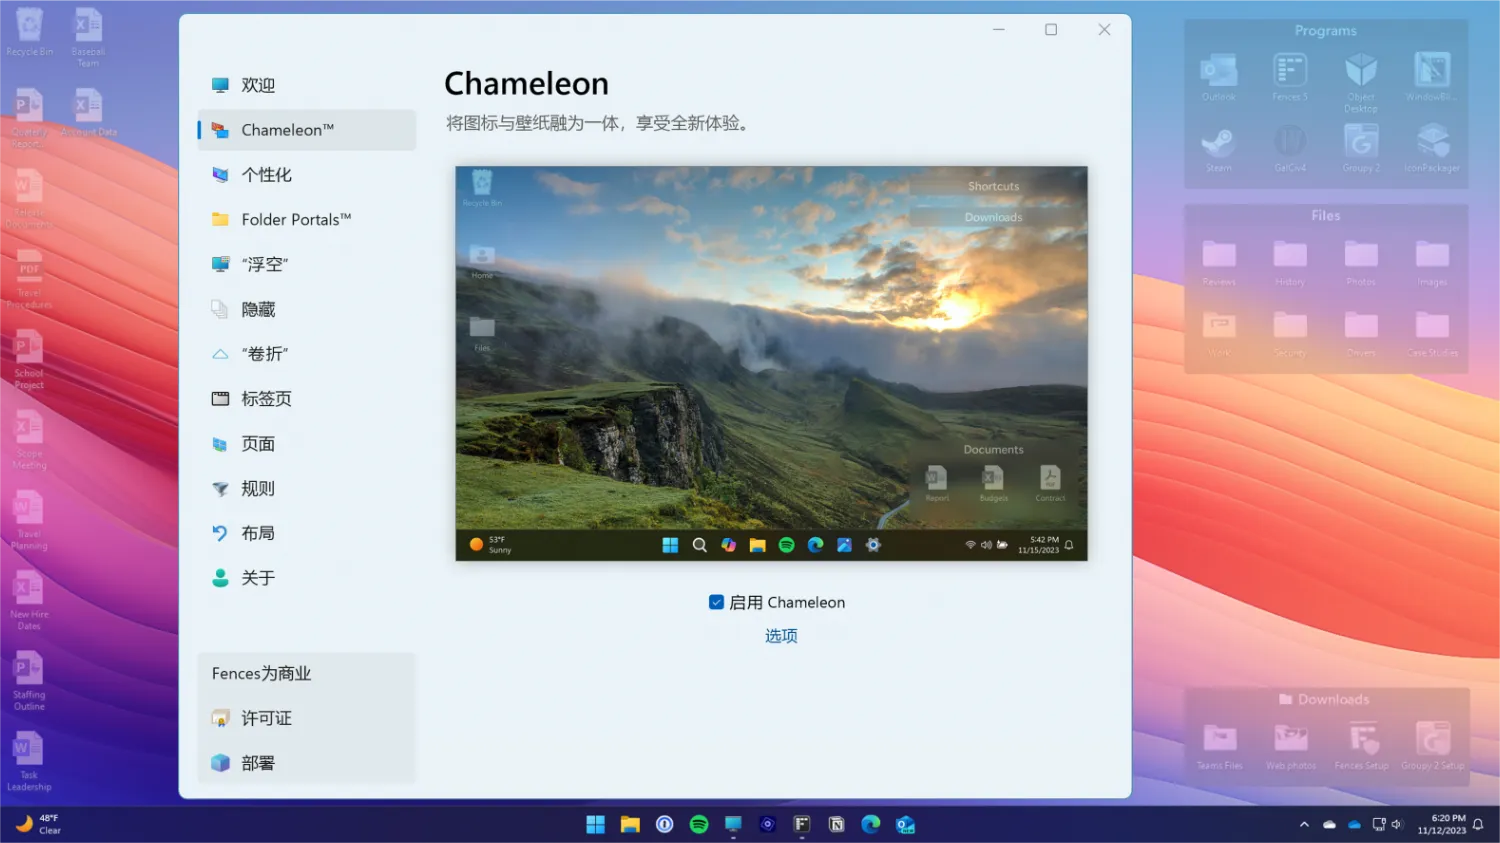Screen dimensions: 1500x843
Task: Show hidden system tray icons
Action: click(1304, 824)
